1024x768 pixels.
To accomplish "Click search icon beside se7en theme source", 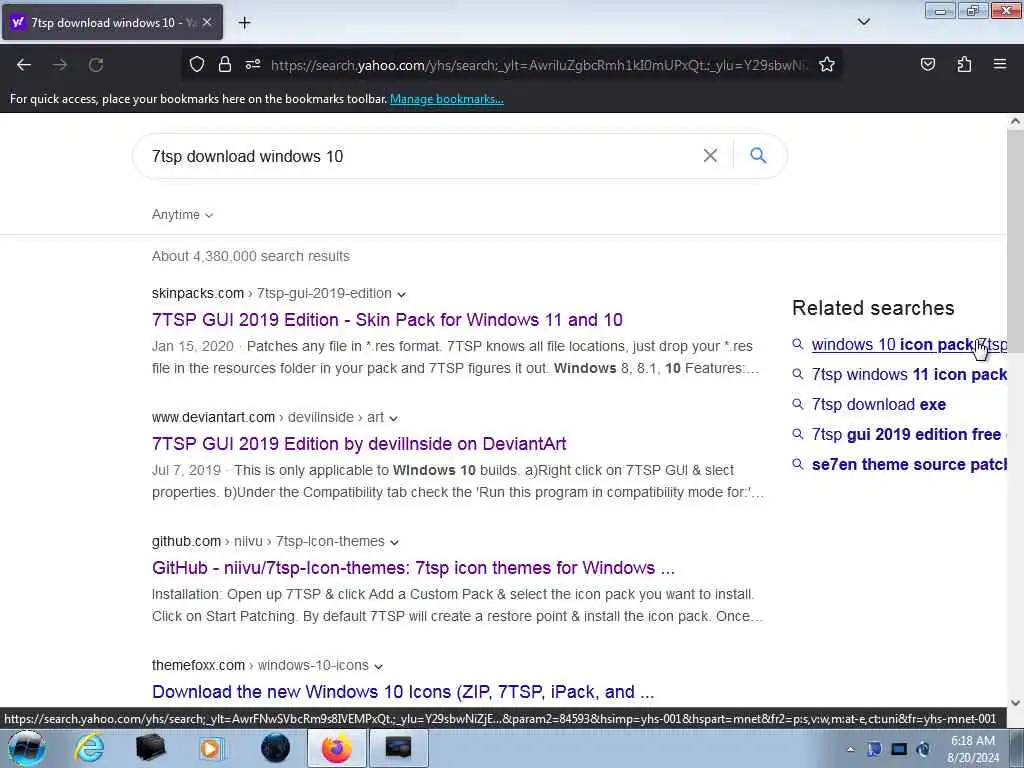I will click(797, 464).
